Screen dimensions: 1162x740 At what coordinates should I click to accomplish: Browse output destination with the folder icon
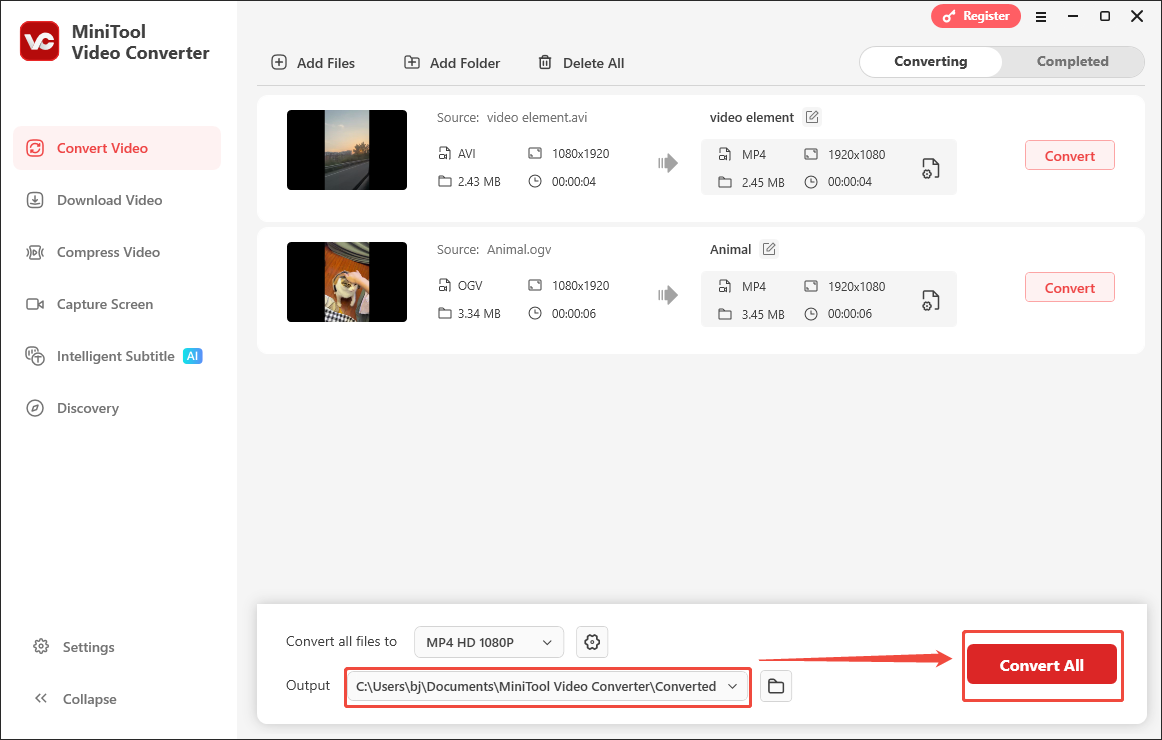click(x=776, y=686)
